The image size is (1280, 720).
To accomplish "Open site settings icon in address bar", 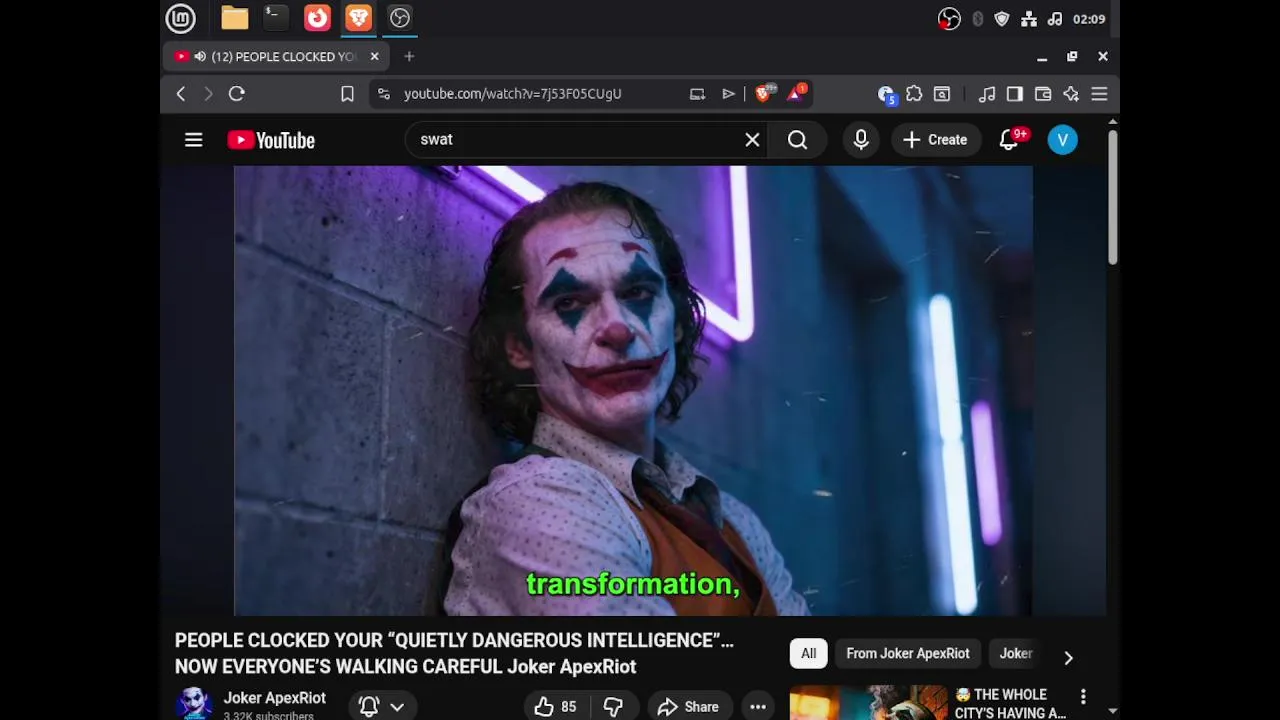I will (x=384, y=94).
